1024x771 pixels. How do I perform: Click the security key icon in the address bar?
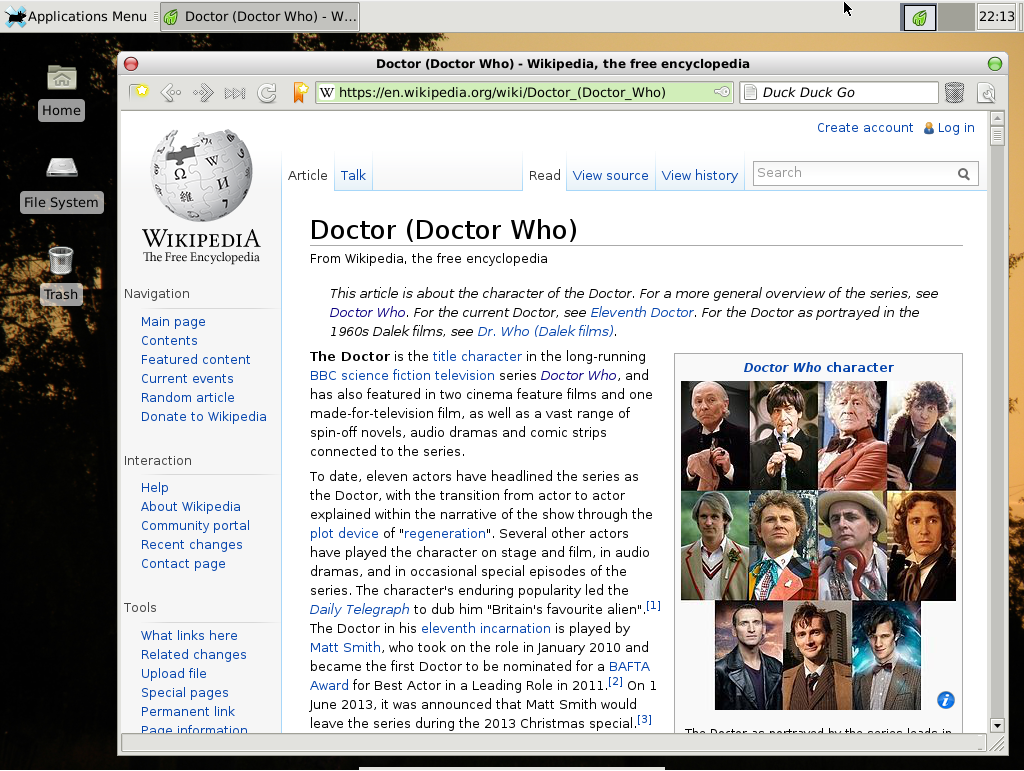[722, 92]
